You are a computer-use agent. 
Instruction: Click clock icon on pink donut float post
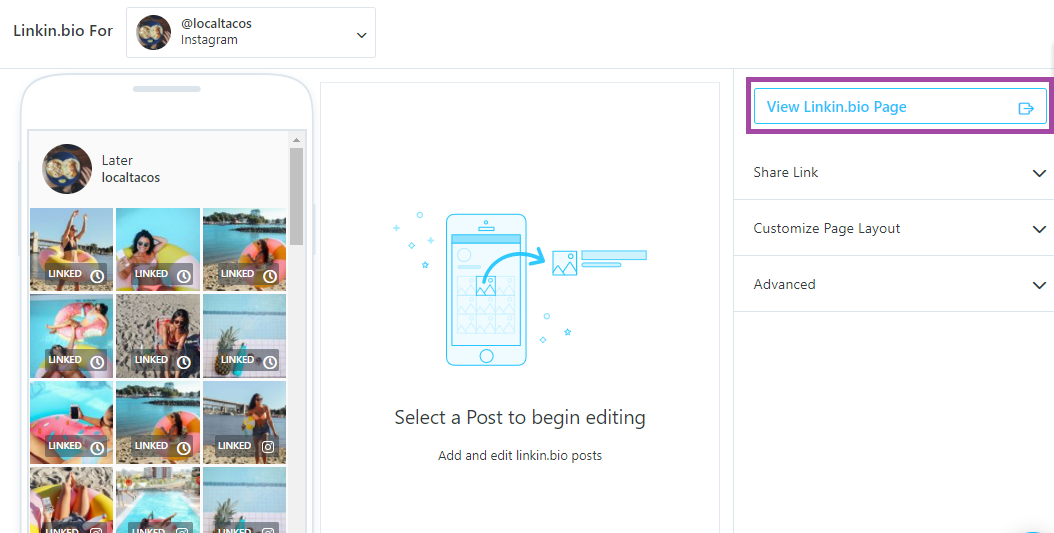(x=97, y=362)
